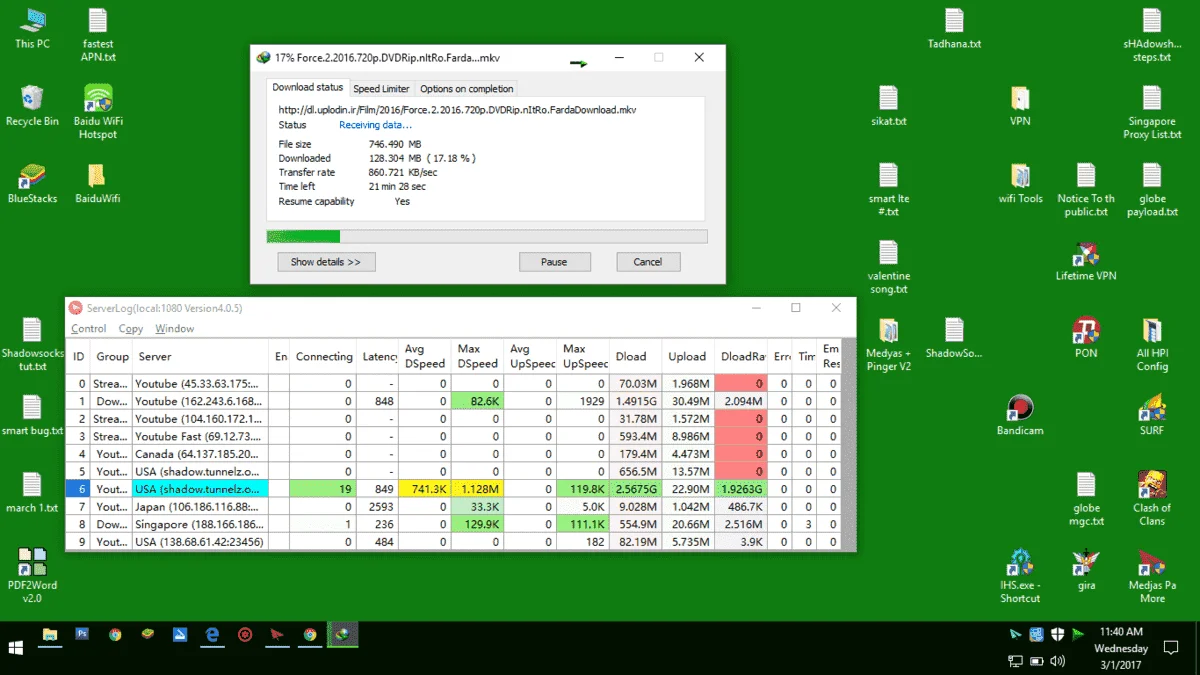Open the Action Center notifications icon
Image resolution: width=1200 pixels, height=675 pixels.
point(1173,648)
